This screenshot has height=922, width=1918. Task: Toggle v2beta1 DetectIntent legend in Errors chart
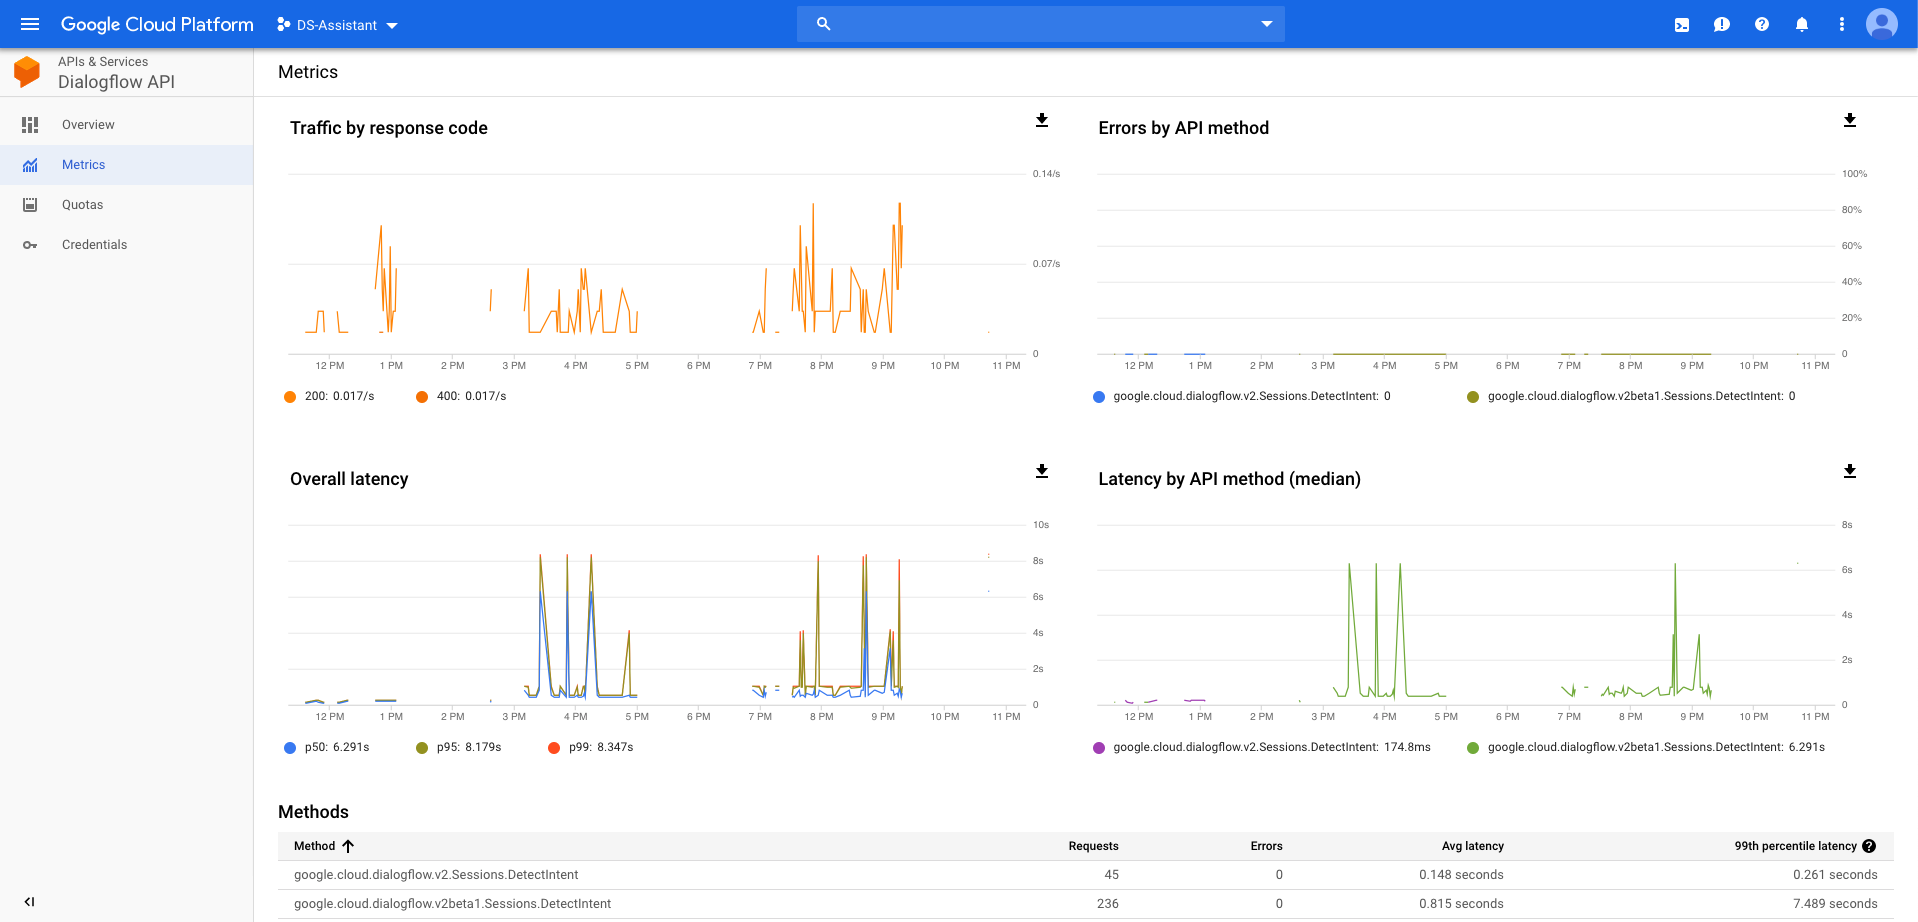tap(1631, 396)
